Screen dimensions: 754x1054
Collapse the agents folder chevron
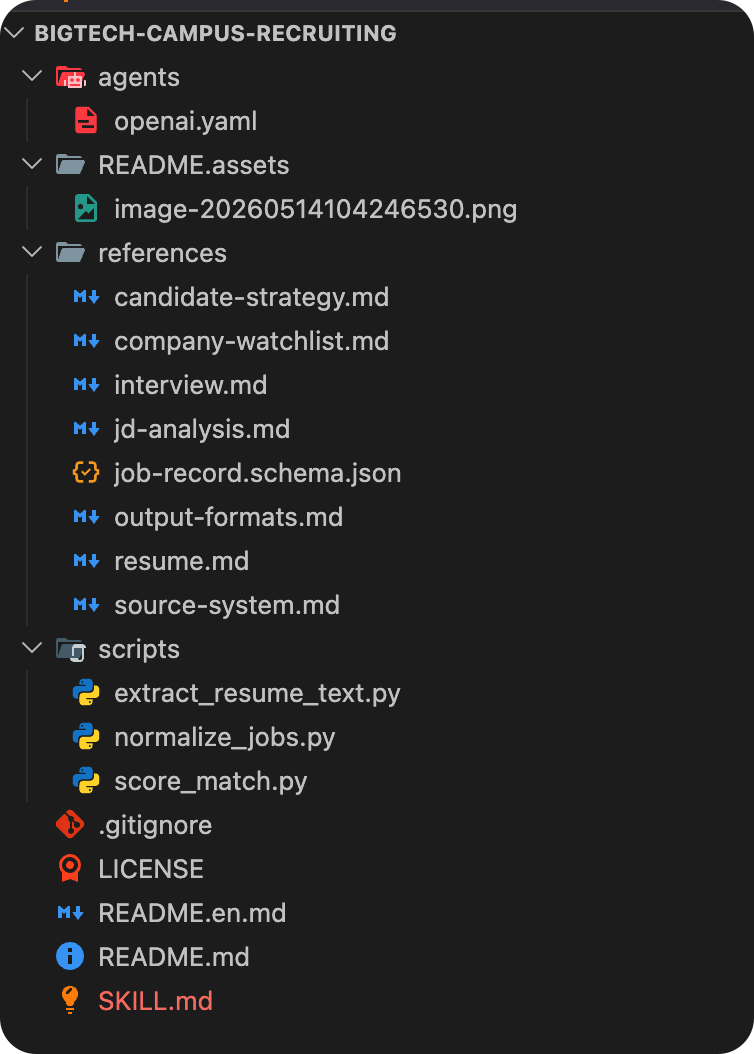click(x=32, y=77)
